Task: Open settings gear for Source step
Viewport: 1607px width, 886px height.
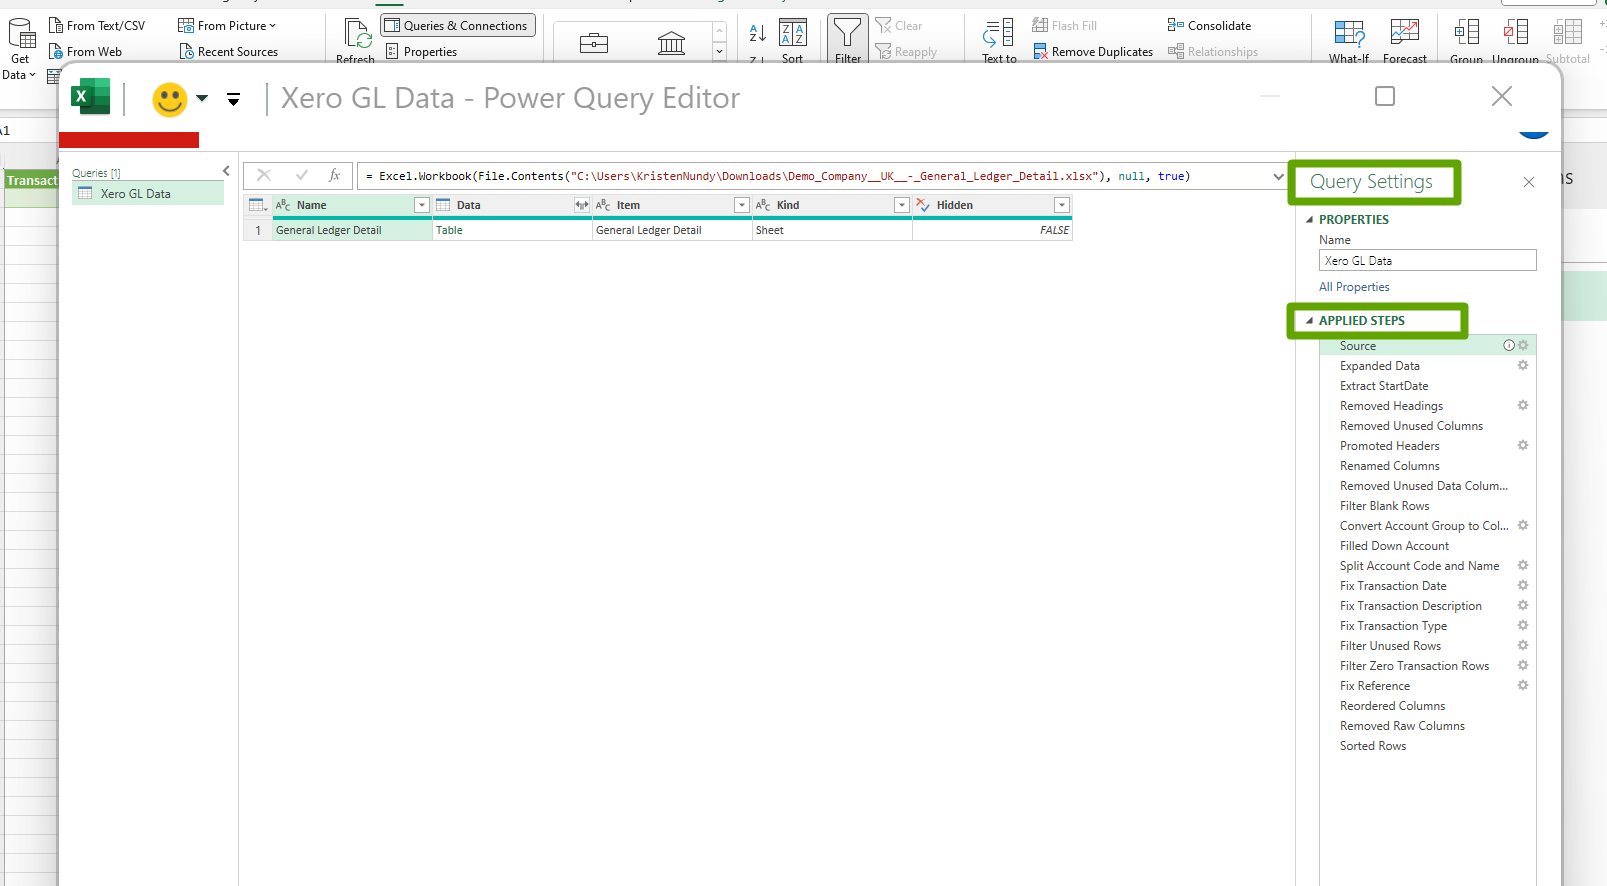Action: pyautogui.click(x=1523, y=346)
